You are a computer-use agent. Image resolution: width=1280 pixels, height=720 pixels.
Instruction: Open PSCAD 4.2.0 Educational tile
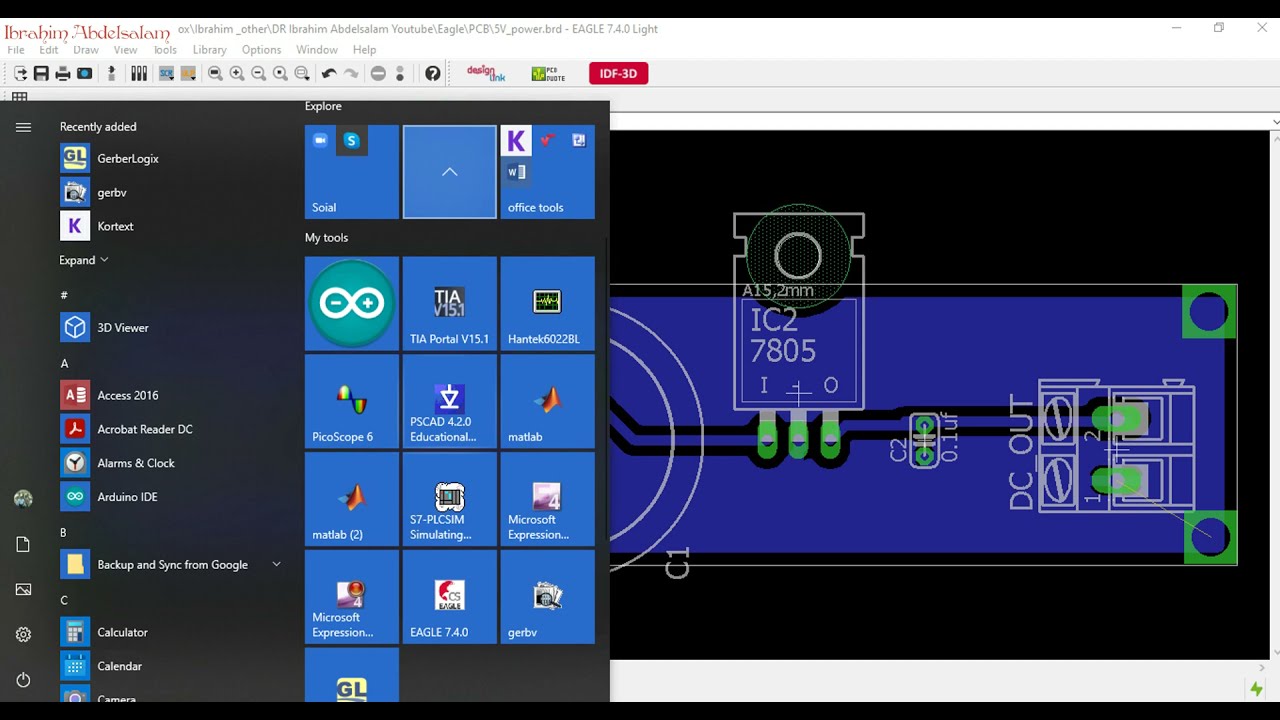coord(450,402)
